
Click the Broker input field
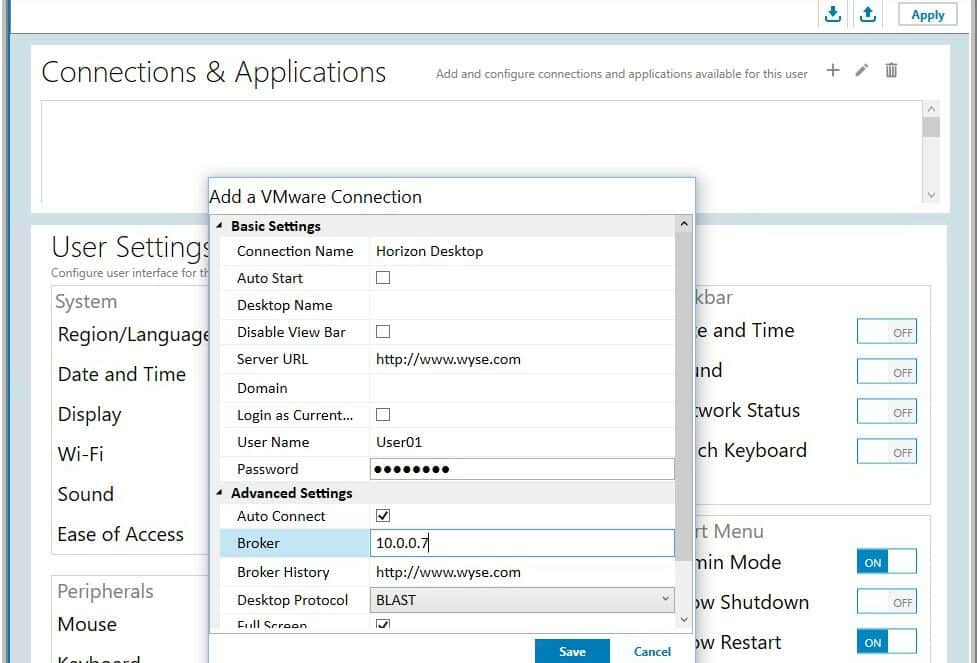click(x=522, y=543)
